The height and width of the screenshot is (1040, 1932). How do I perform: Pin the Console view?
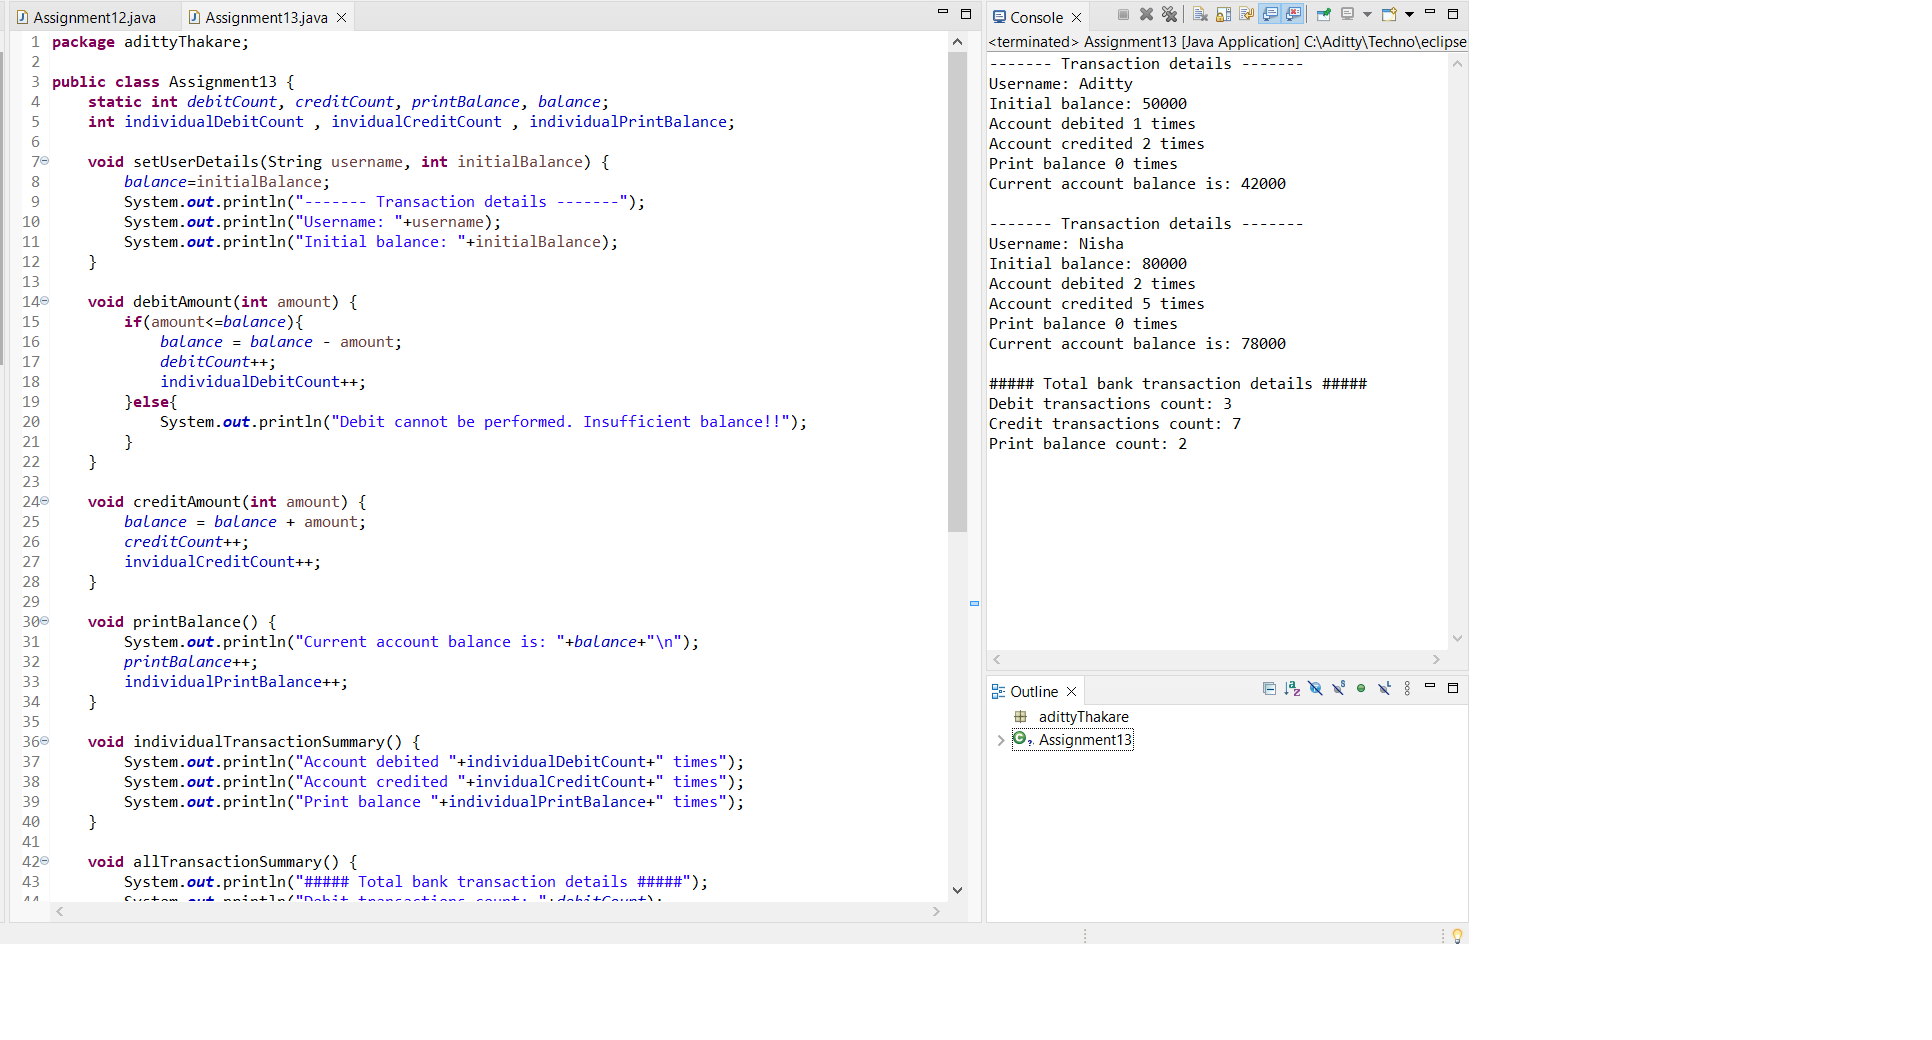click(x=1323, y=14)
